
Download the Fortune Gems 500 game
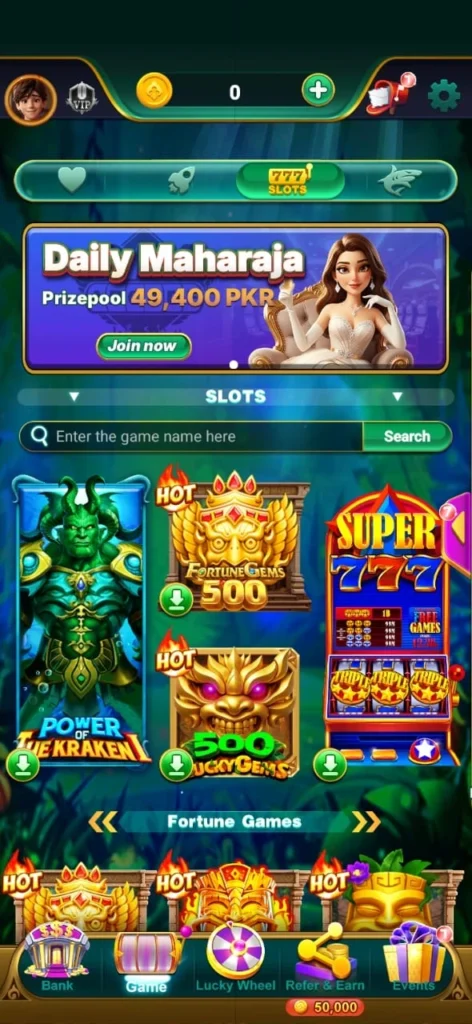[176, 600]
